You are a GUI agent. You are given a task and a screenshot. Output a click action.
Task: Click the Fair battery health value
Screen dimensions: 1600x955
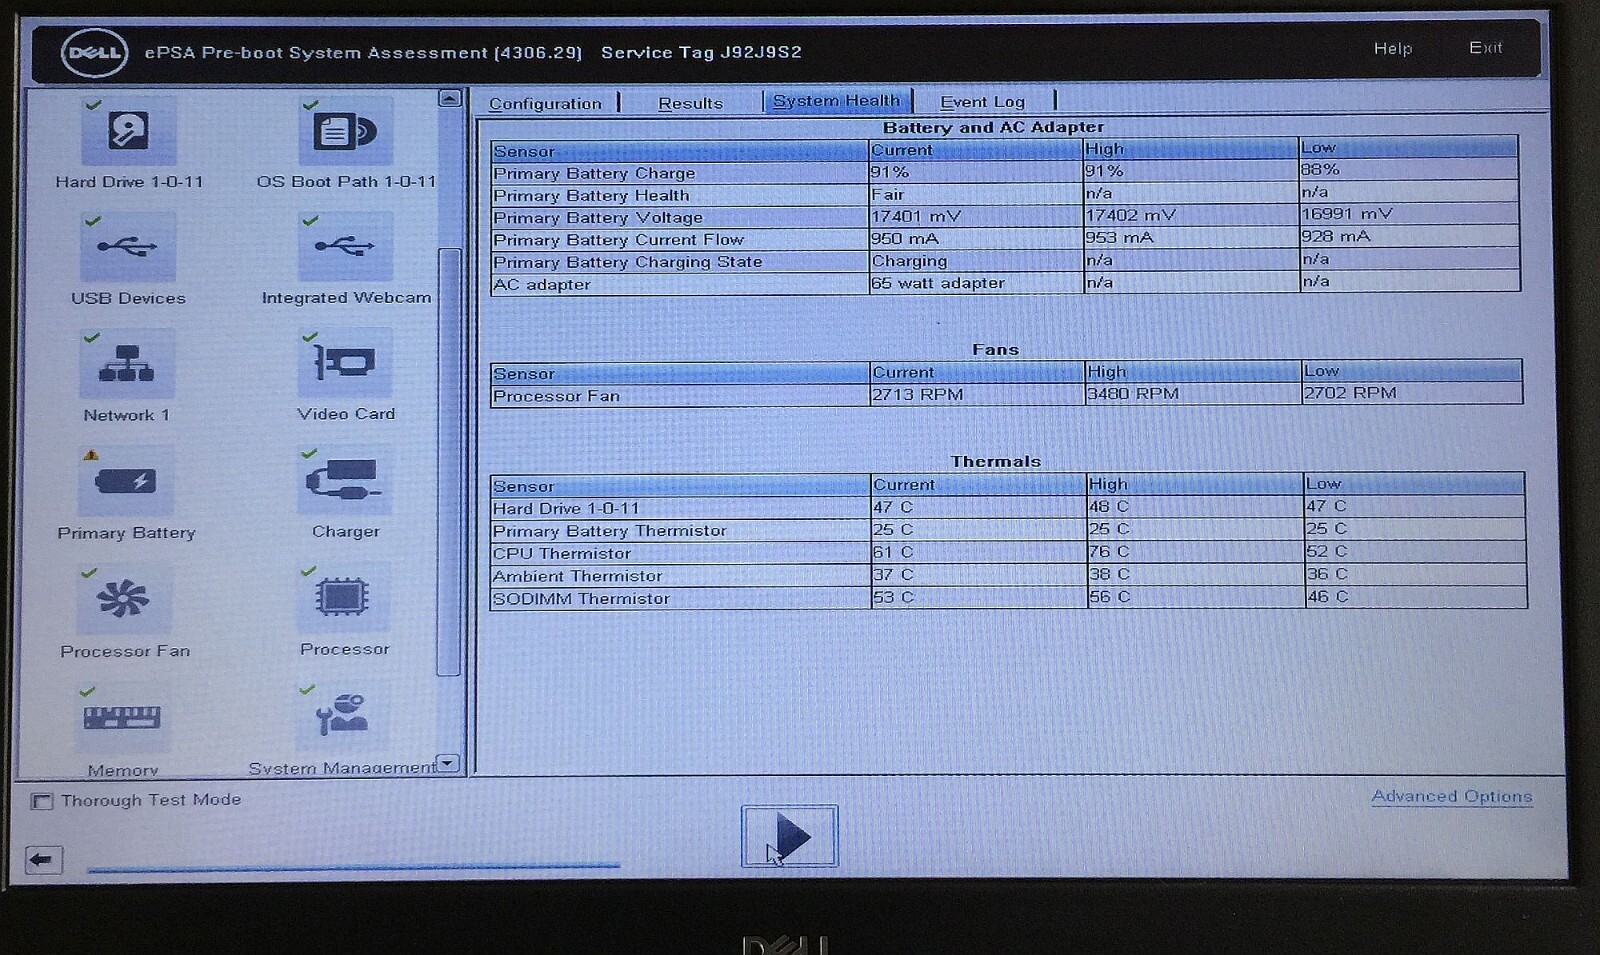point(887,194)
